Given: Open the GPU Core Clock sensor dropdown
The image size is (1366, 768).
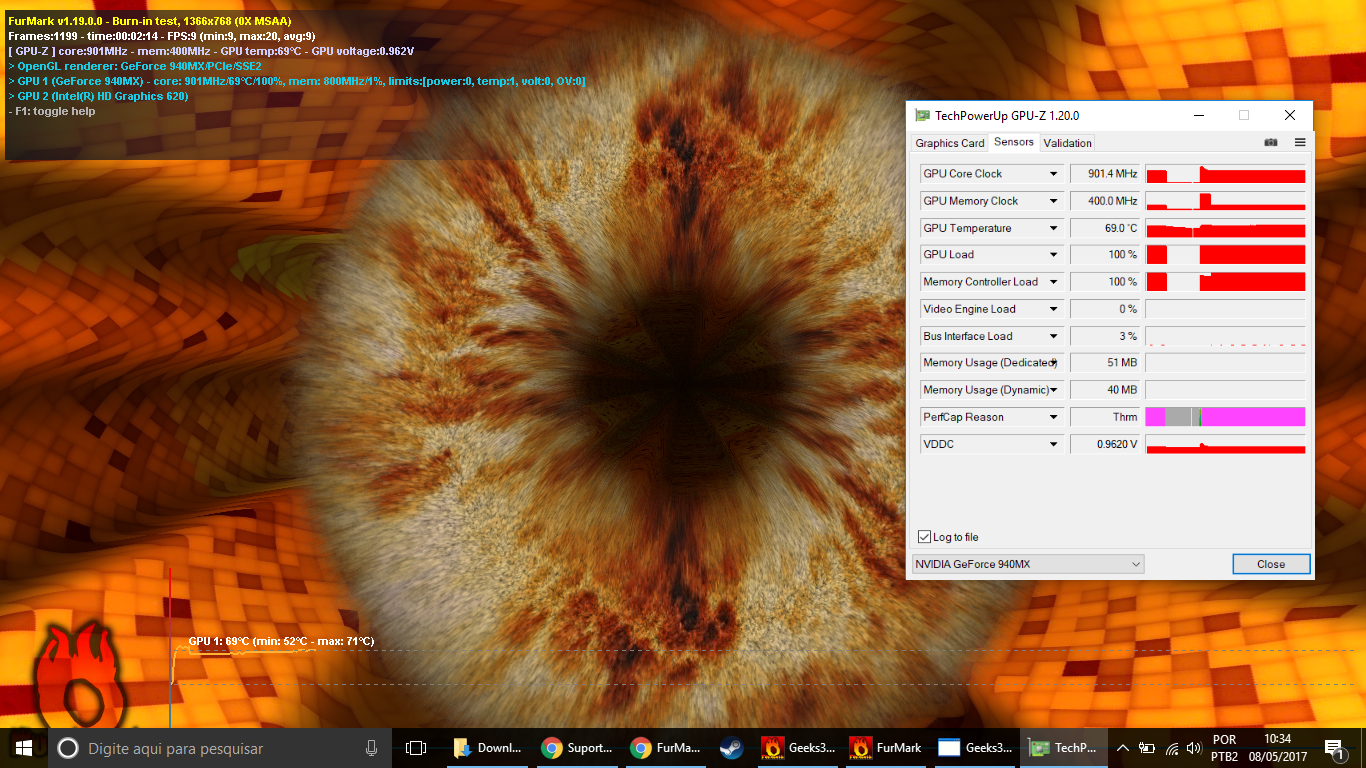Looking at the screenshot, I should click(1053, 174).
